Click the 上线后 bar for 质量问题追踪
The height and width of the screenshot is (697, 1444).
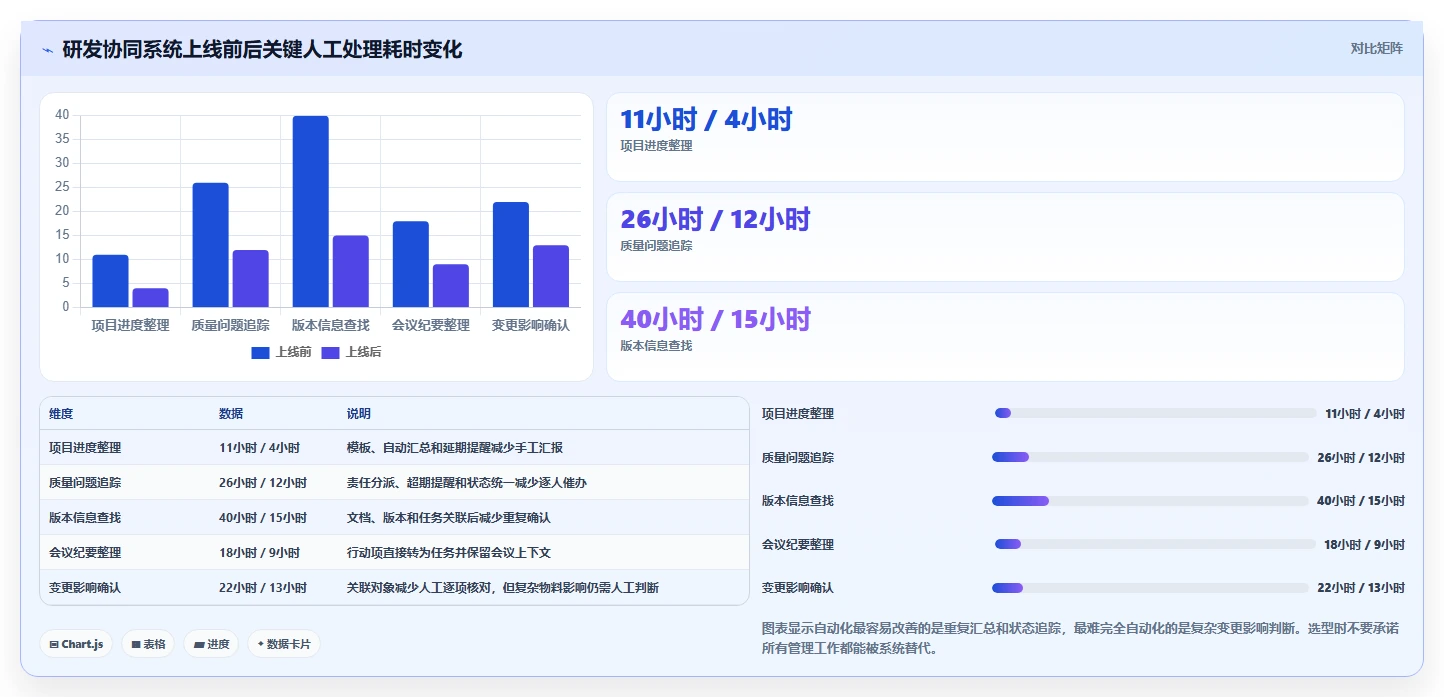pyautogui.click(x=250, y=278)
